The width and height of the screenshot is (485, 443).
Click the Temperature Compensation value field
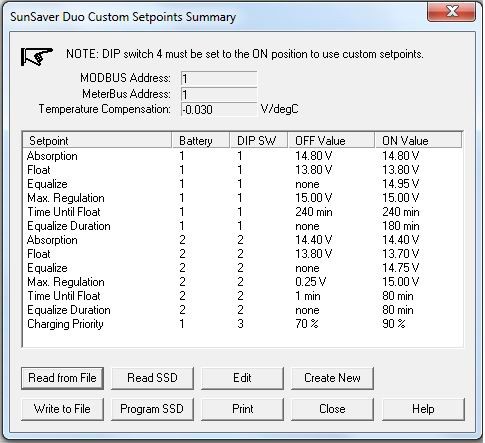point(219,109)
